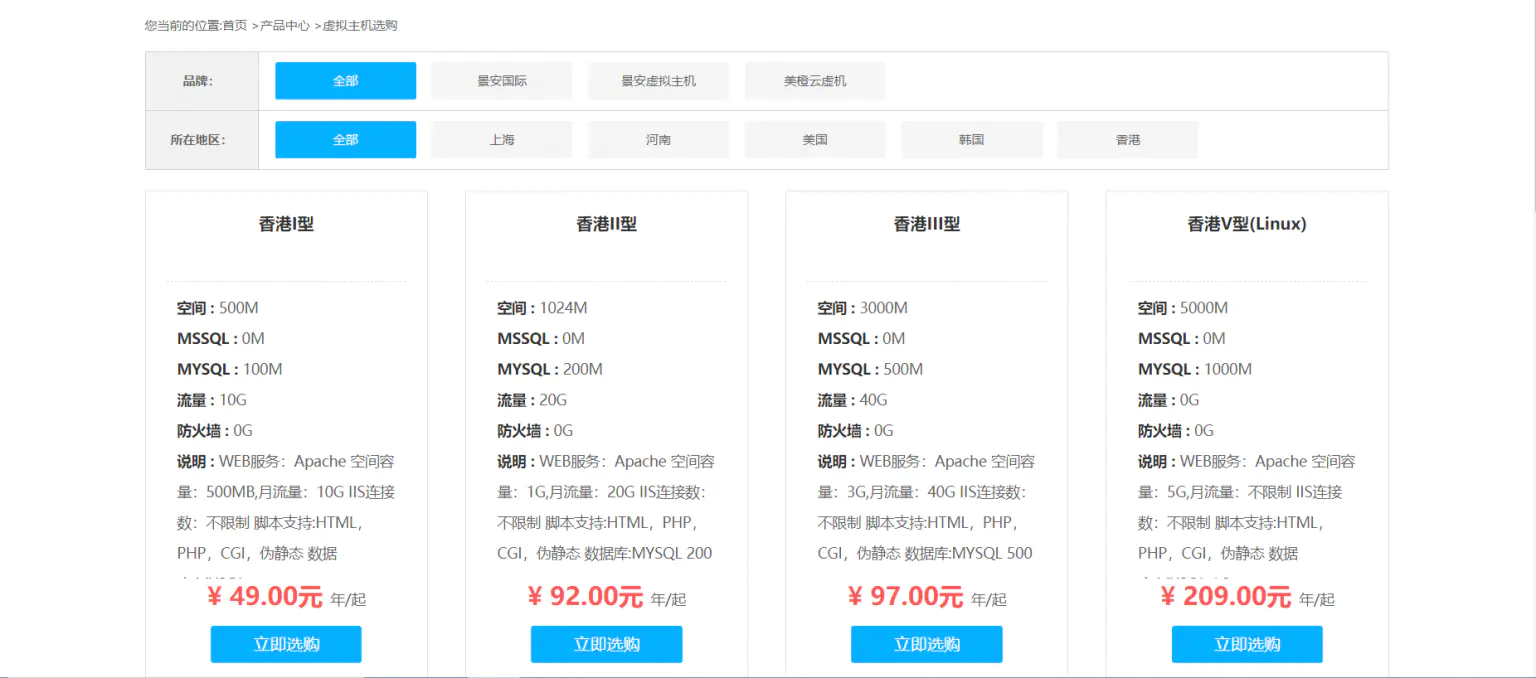Click the MYSQL : 200M row

tap(550, 369)
